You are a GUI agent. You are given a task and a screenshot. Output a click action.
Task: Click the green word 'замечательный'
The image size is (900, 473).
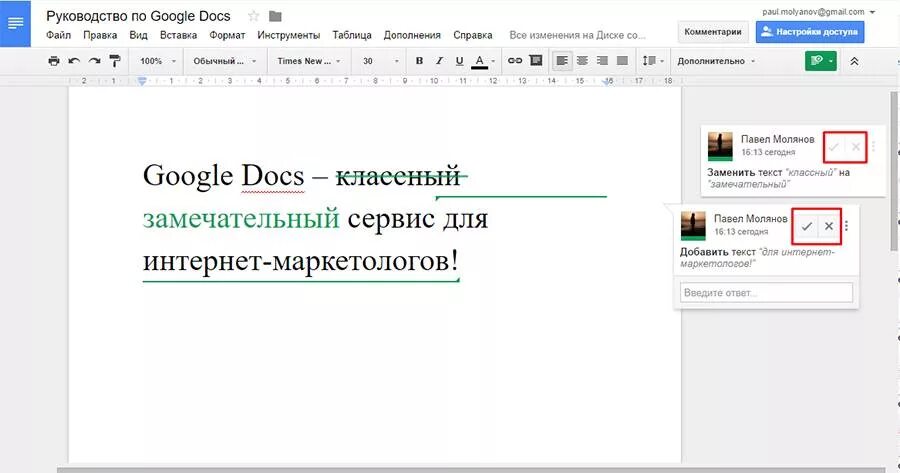point(241,218)
